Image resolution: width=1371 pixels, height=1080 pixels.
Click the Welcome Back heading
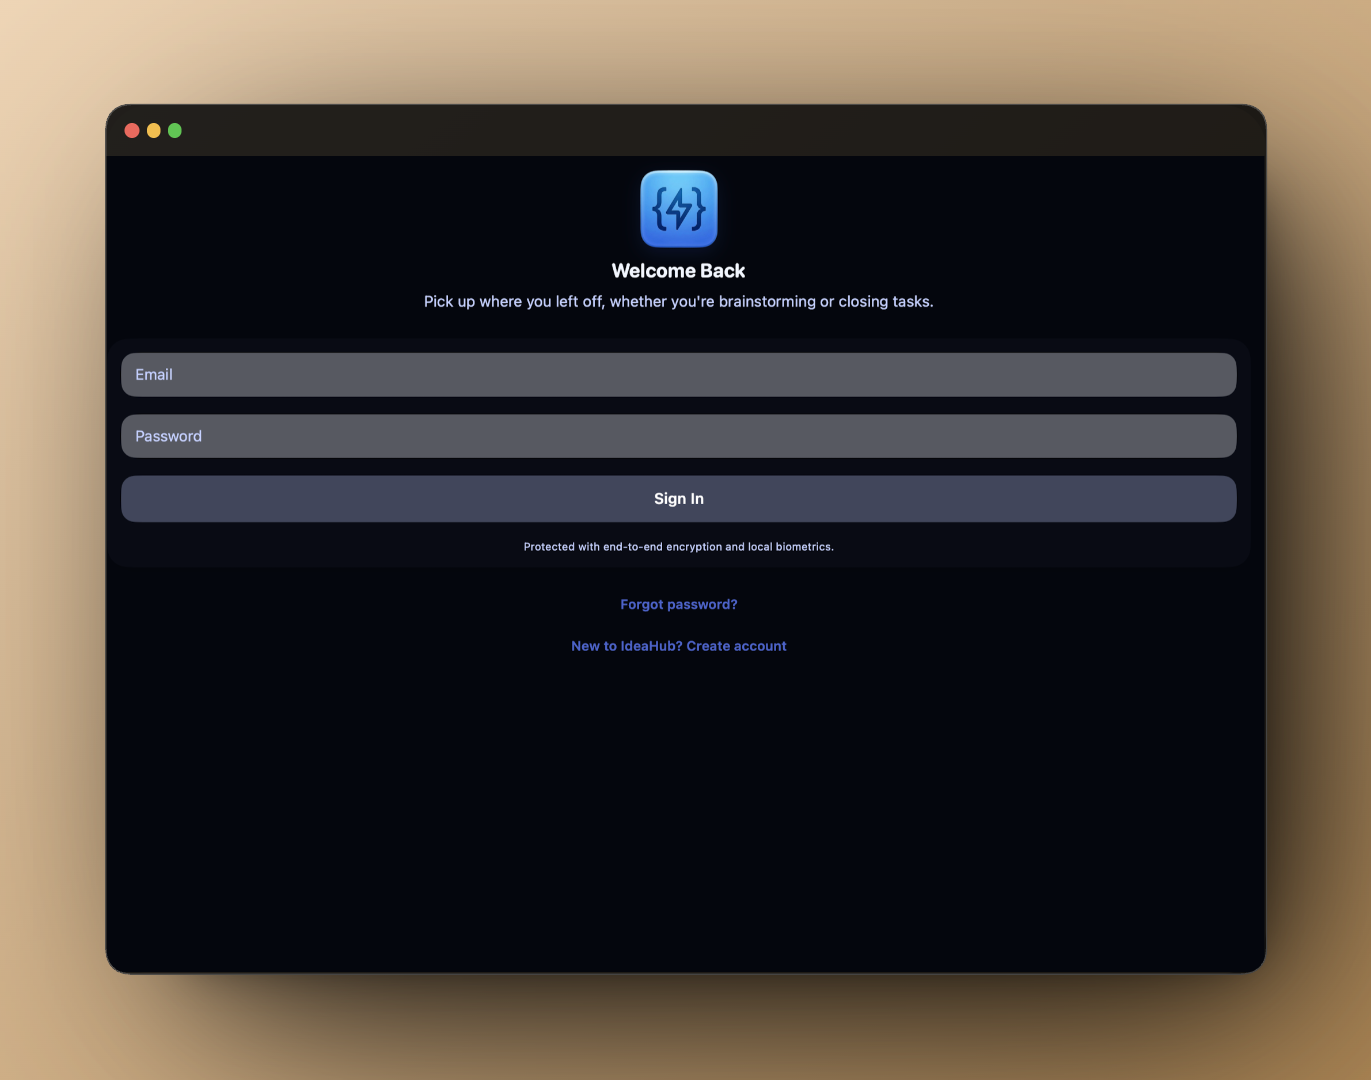pos(678,271)
